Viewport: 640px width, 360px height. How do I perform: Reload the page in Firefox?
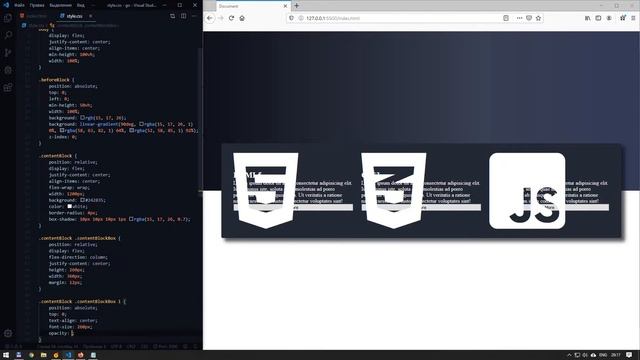click(x=231, y=18)
